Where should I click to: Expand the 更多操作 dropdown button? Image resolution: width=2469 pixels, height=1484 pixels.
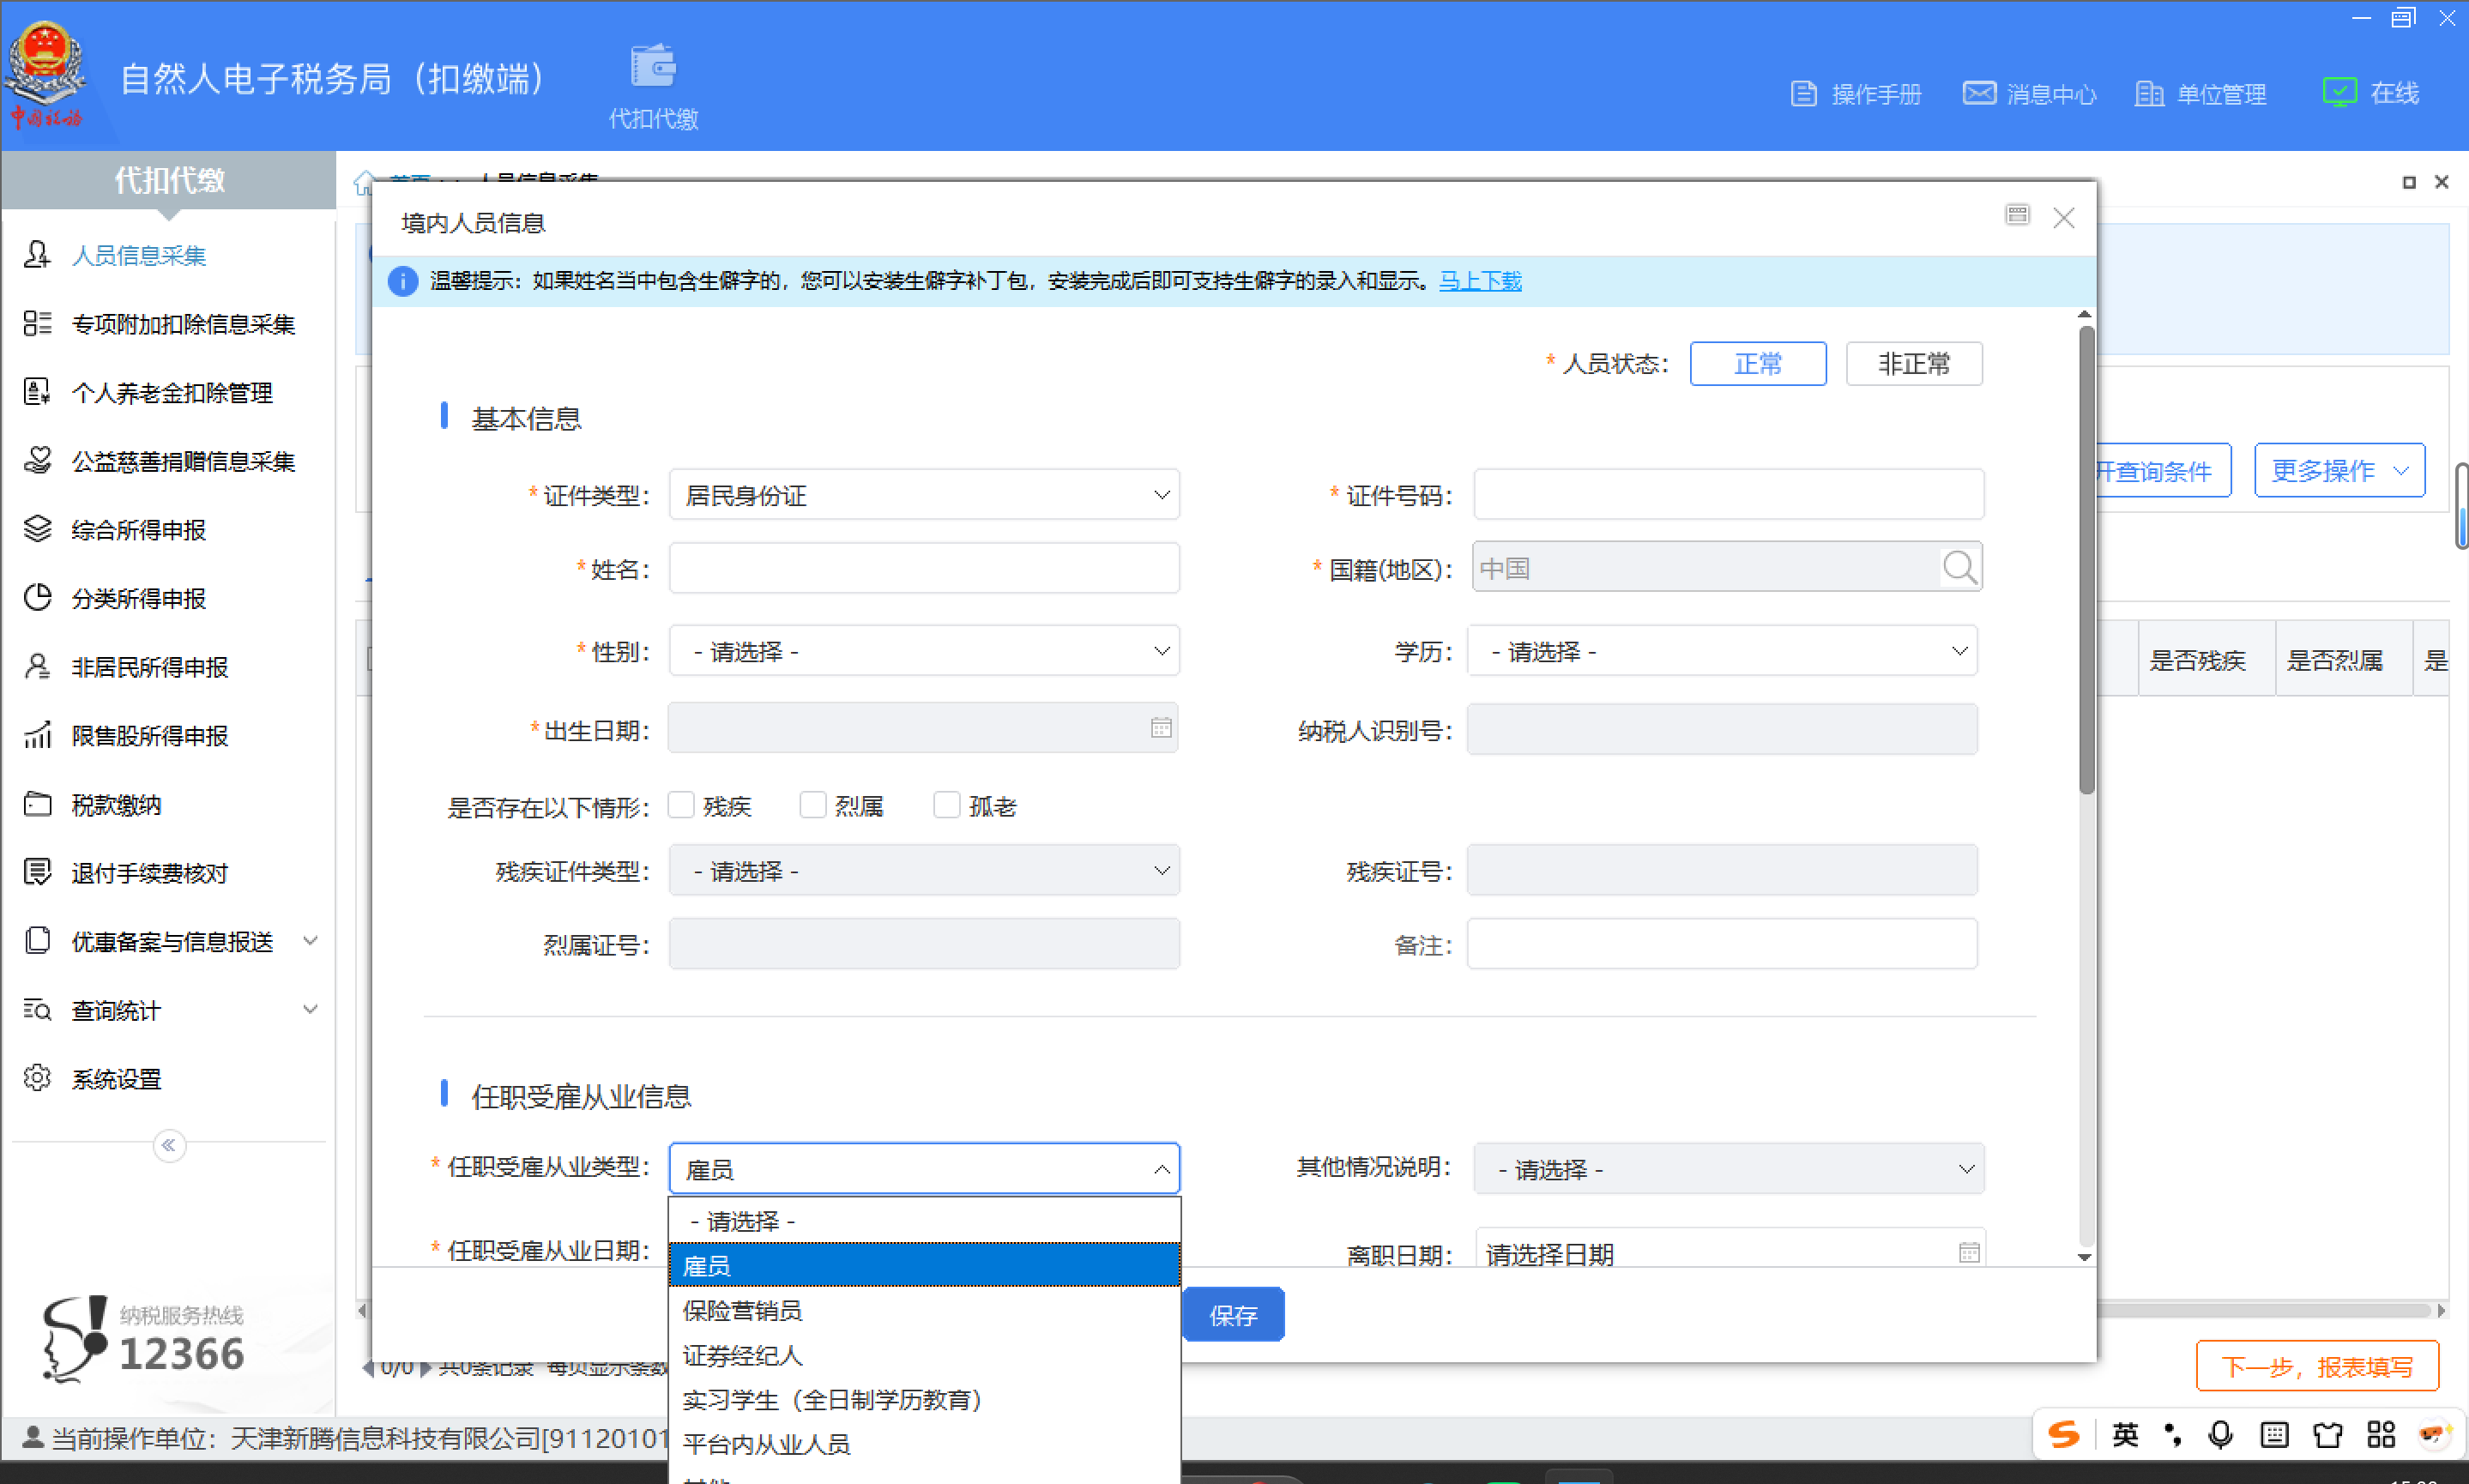pyautogui.click(x=2339, y=470)
